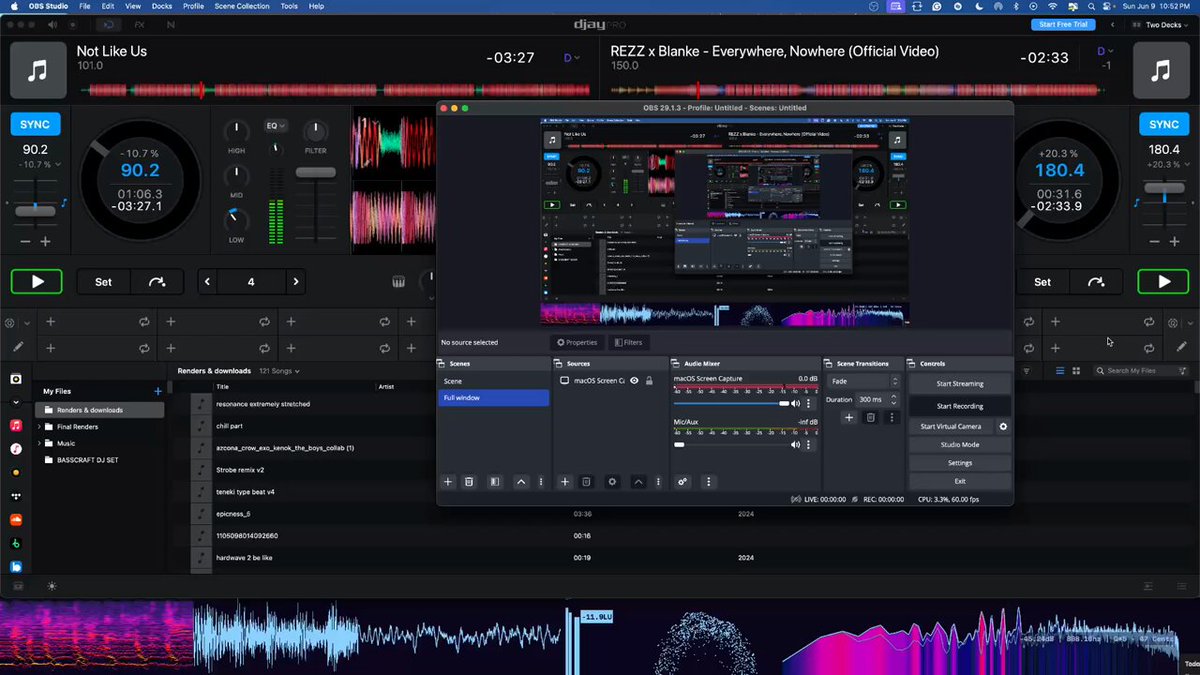This screenshot has width=1200, height=675.
Task: Open the EQ dropdown on left deck
Action: 275,126
